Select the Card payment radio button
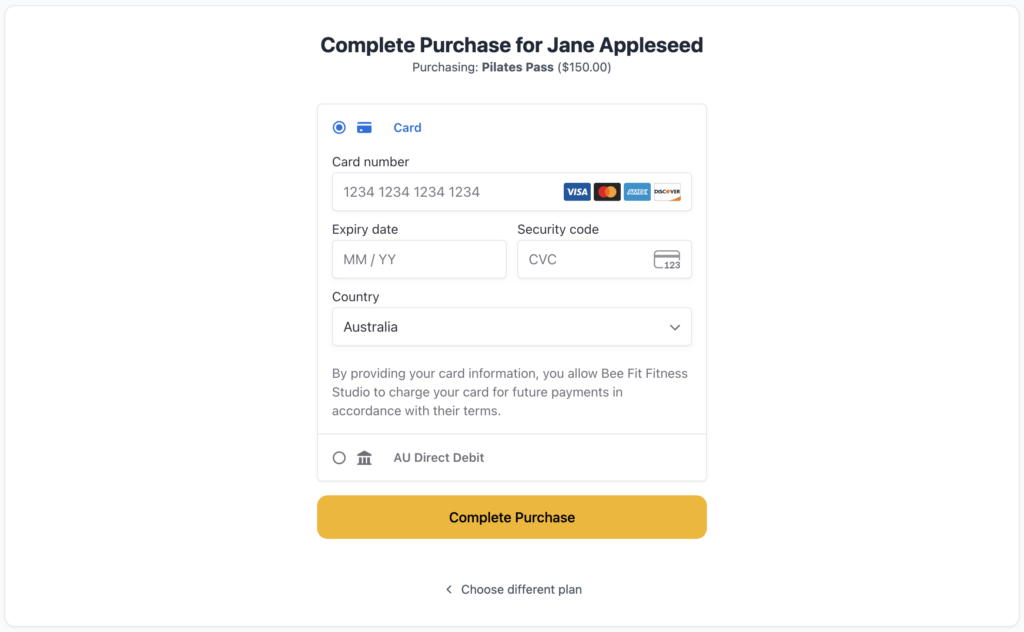The height and width of the screenshot is (632, 1024). 339,127
